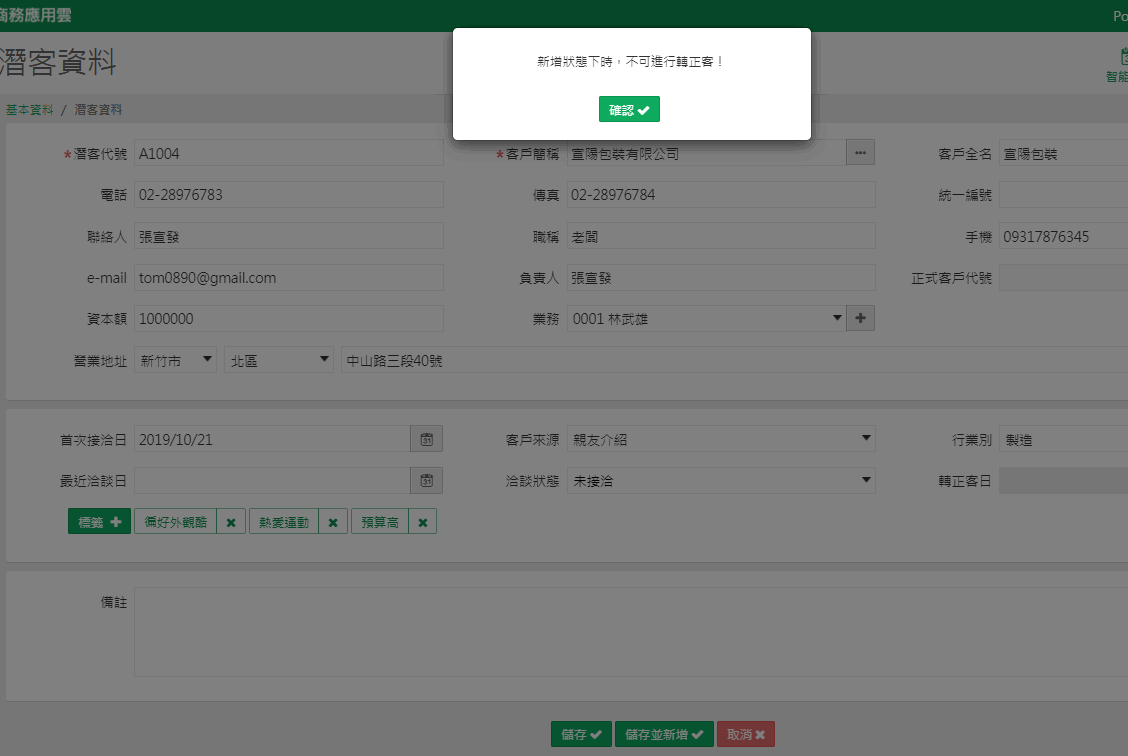Viewport: 1128px width, 756px height.
Task: Click into the 備註 notes textarea
Action: [631, 632]
